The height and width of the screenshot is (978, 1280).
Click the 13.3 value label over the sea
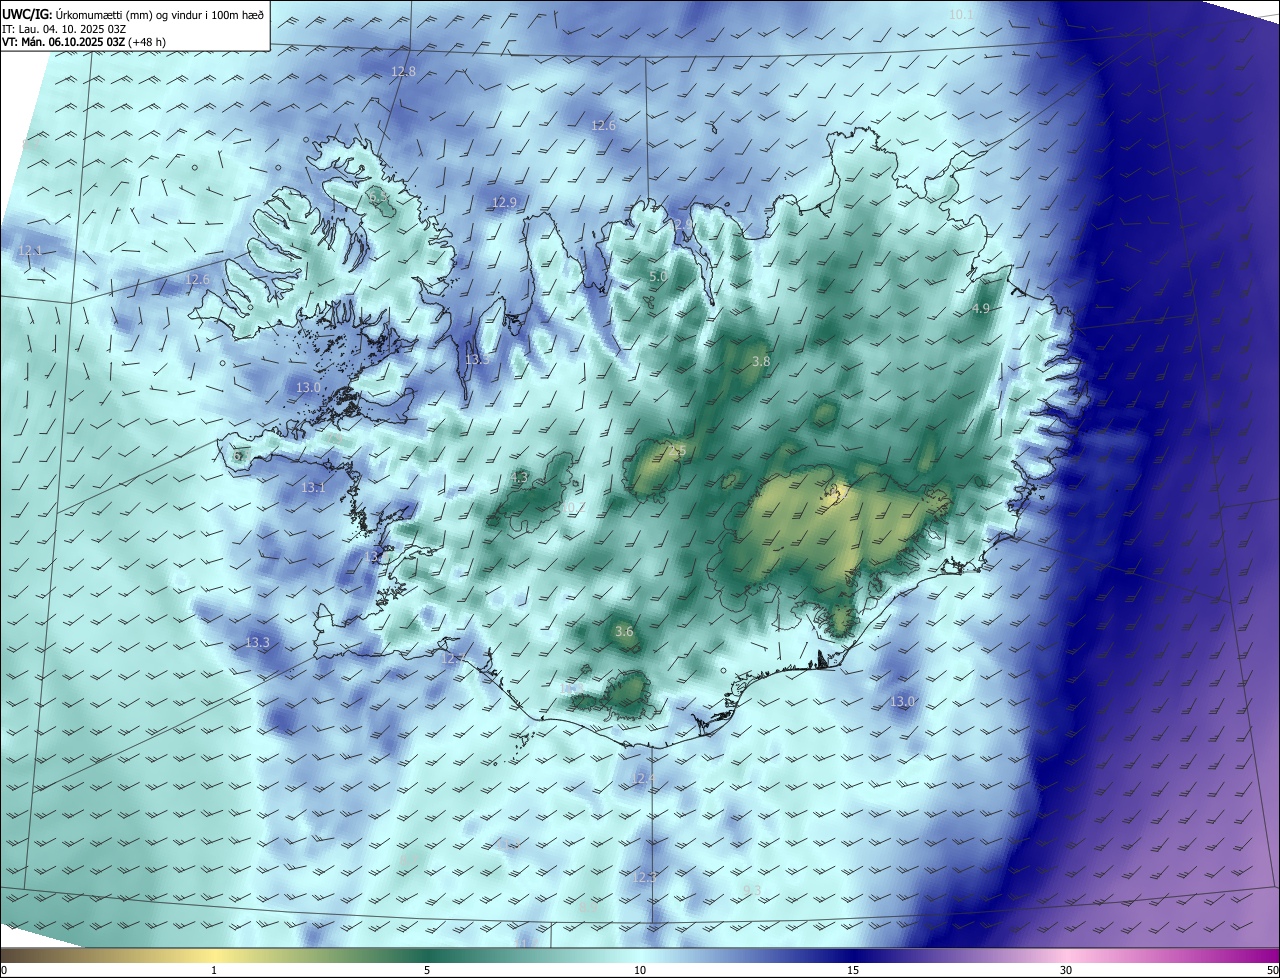click(258, 642)
